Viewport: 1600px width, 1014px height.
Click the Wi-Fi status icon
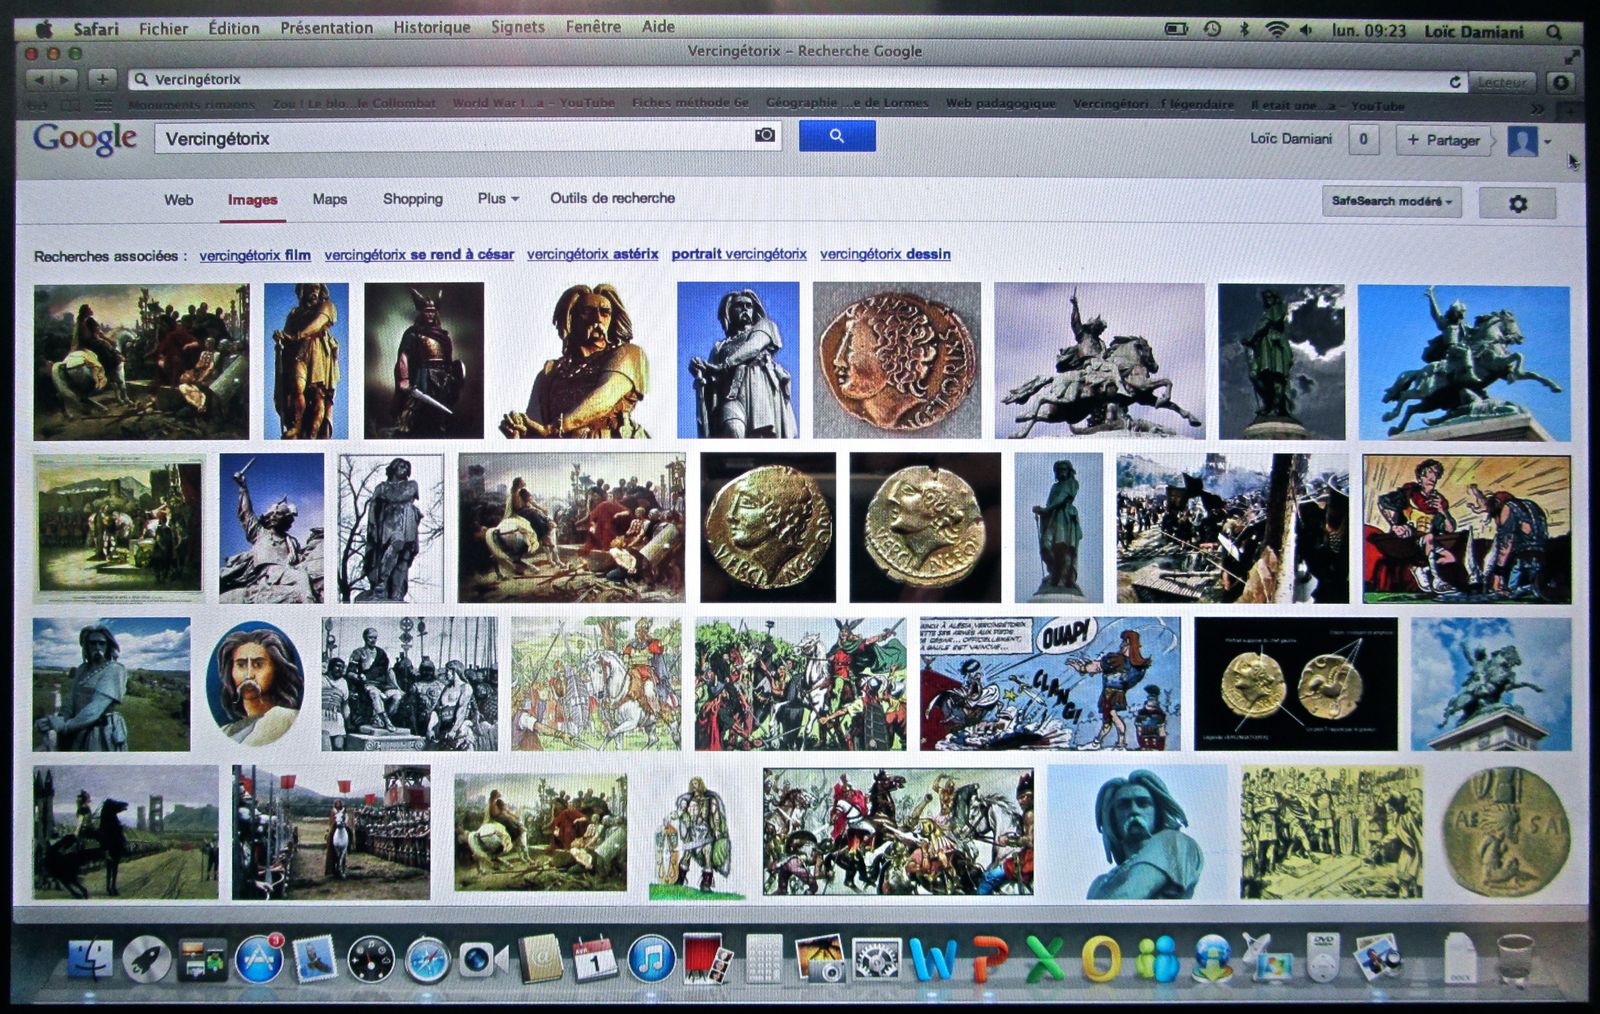1276,30
